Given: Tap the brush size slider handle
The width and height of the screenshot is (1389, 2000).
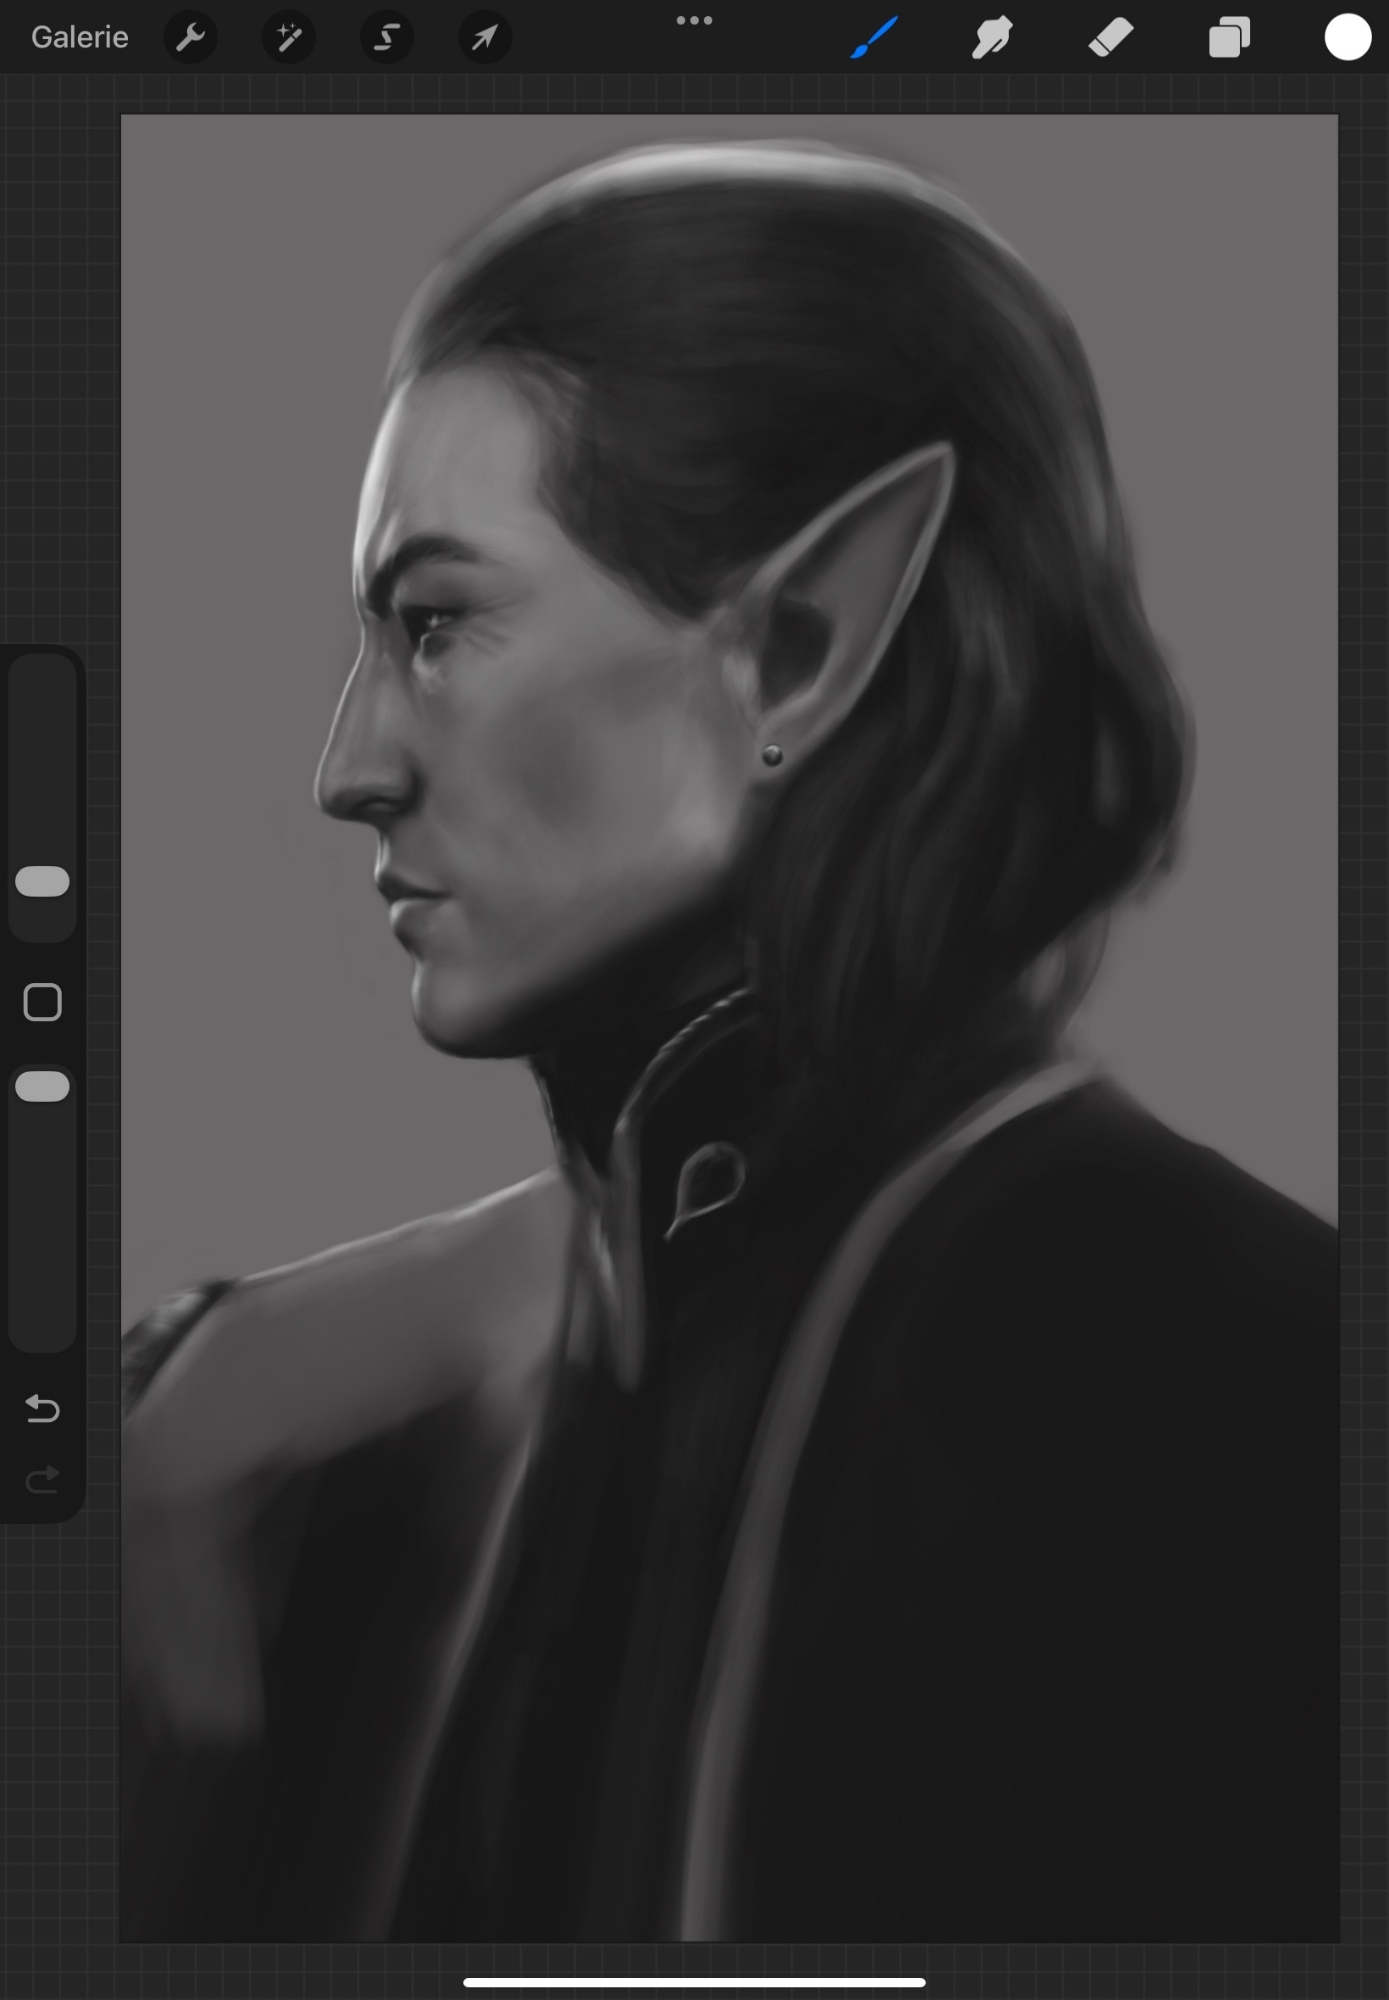Looking at the screenshot, I should pos(43,882).
